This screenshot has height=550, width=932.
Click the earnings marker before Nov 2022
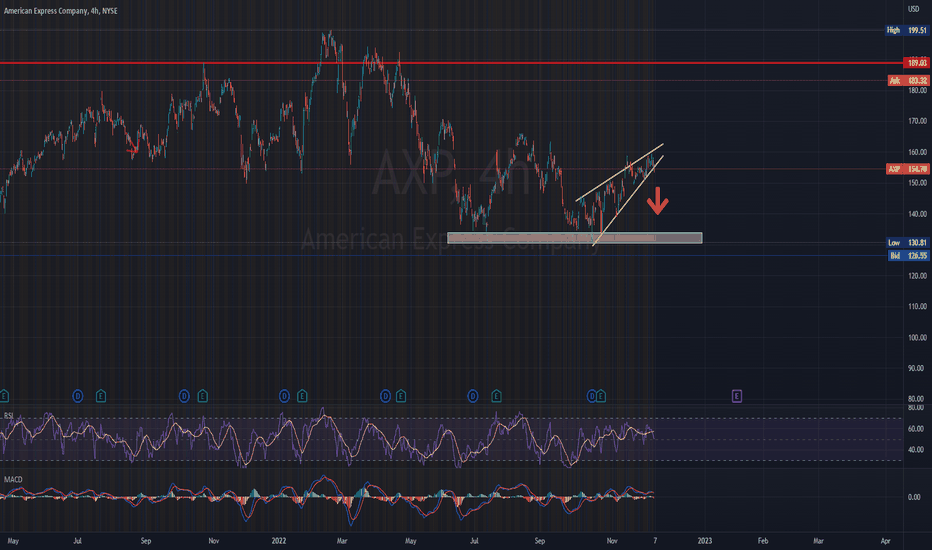pos(601,396)
